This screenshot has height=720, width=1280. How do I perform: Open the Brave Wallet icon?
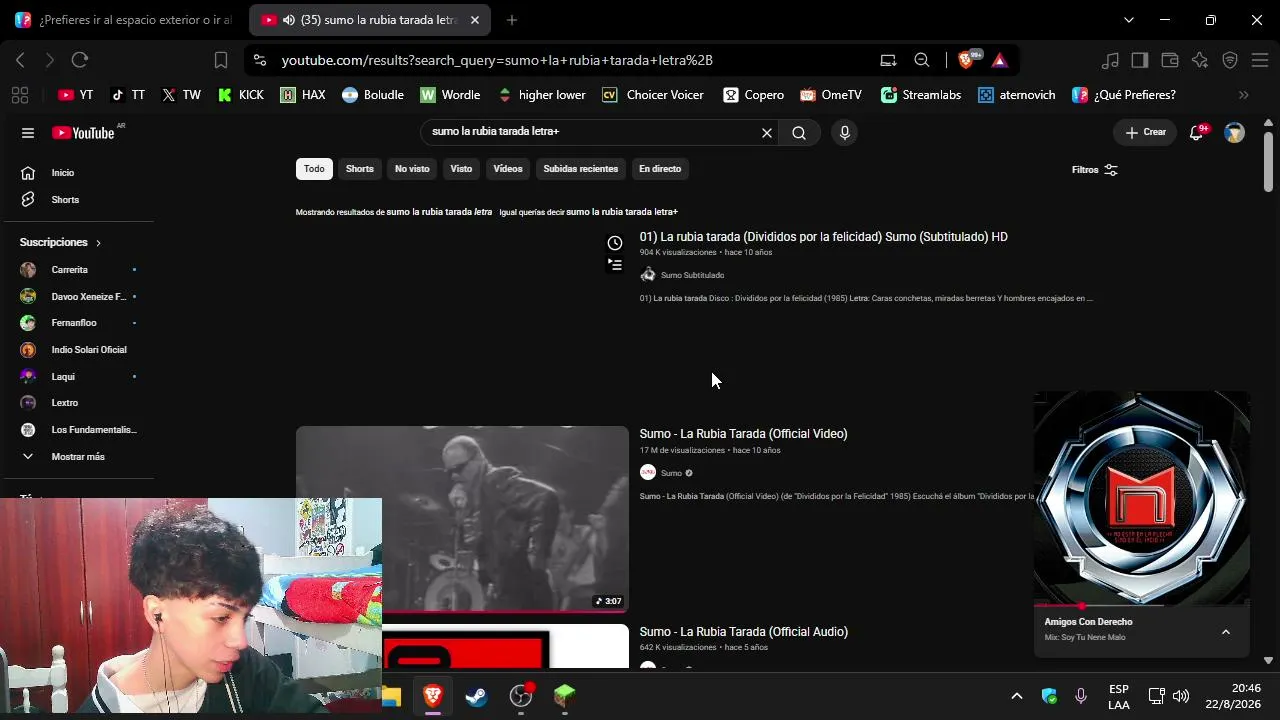click(x=1170, y=60)
